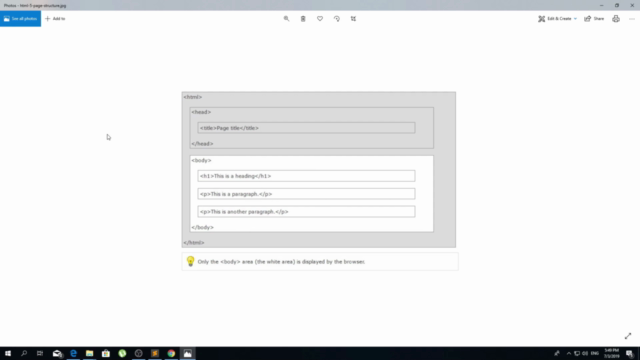The width and height of the screenshot is (640, 360).
Task: Click the People icon in system tray
Action: 557,353
